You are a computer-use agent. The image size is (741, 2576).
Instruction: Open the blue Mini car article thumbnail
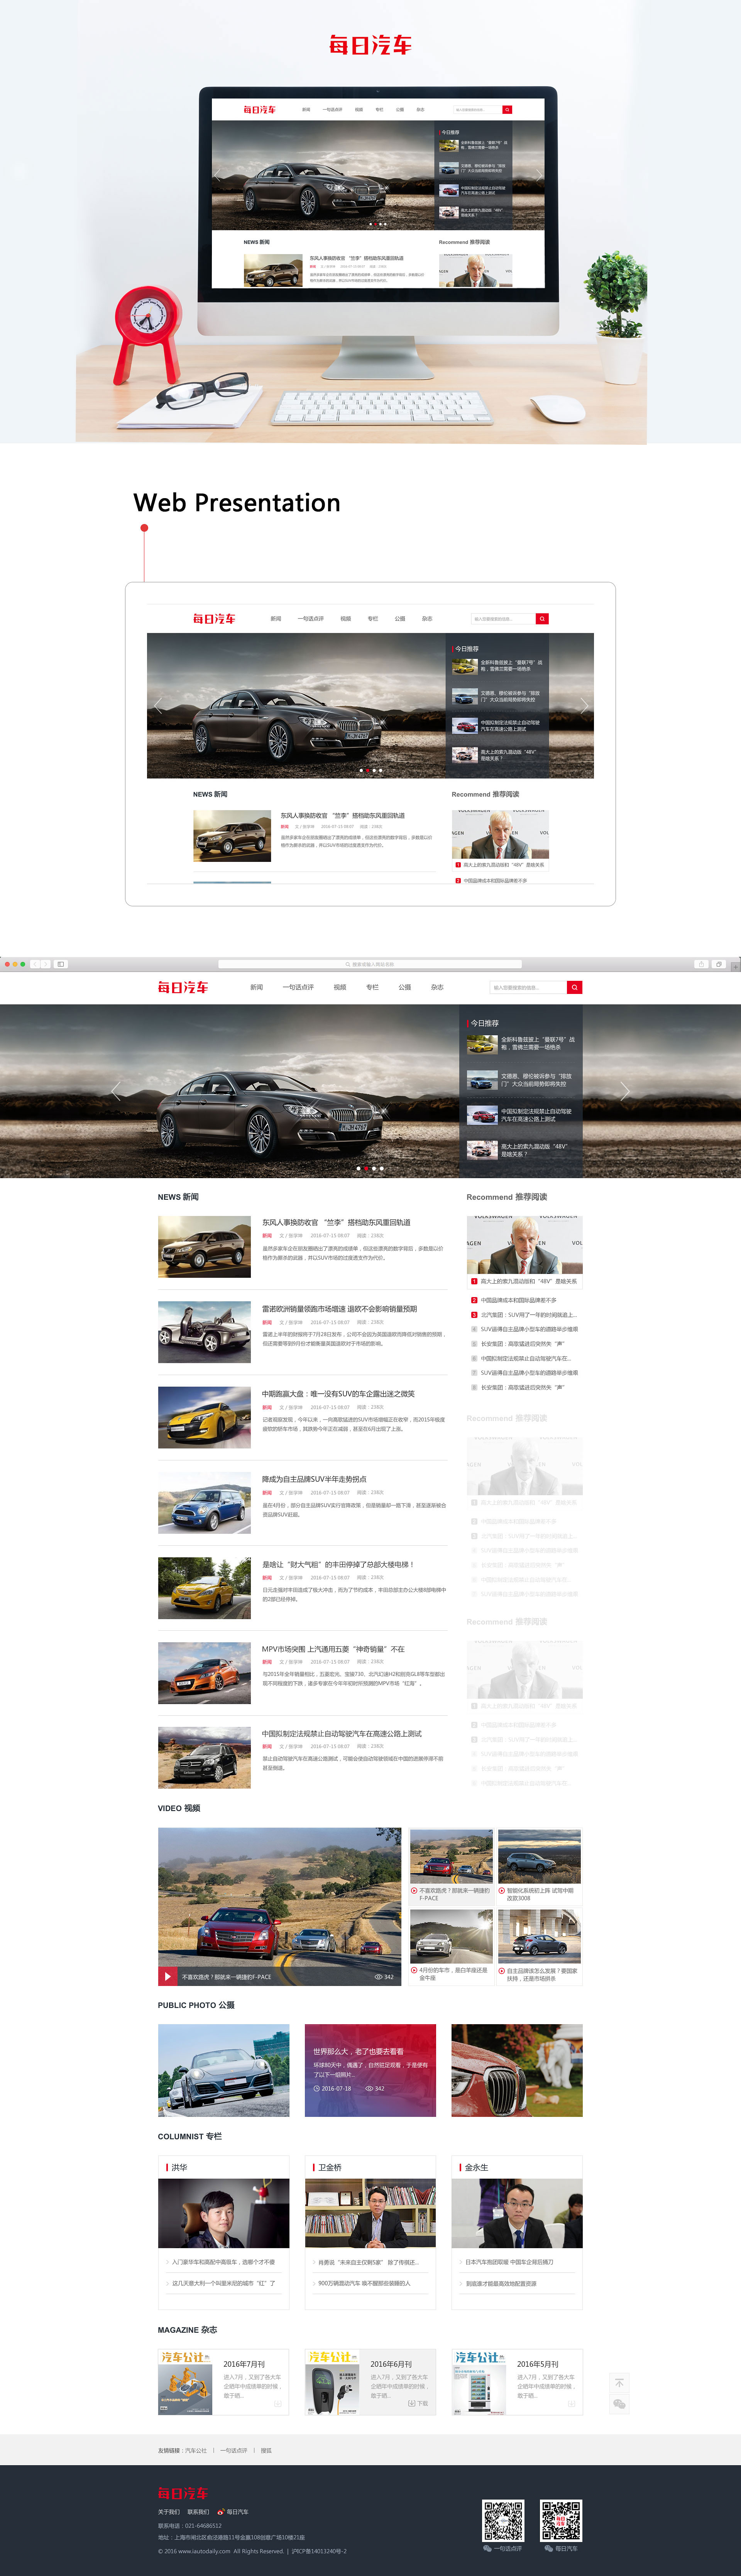point(204,1502)
